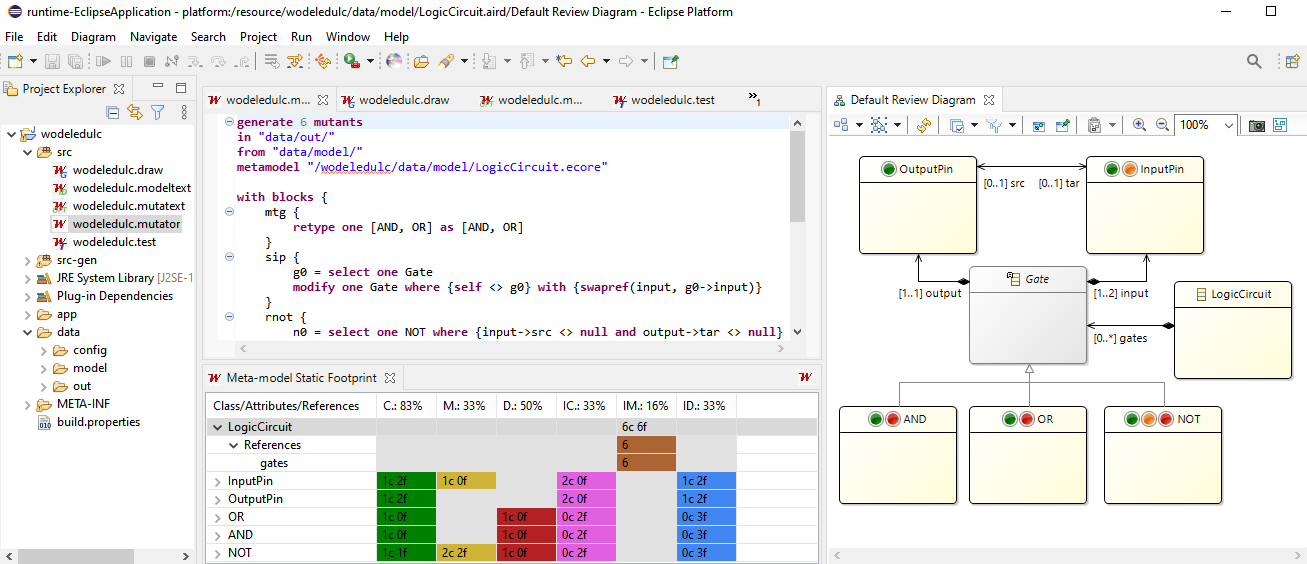Click the Save icon in main toolbar
This screenshot has width=1307, height=564.
[54, 61]
